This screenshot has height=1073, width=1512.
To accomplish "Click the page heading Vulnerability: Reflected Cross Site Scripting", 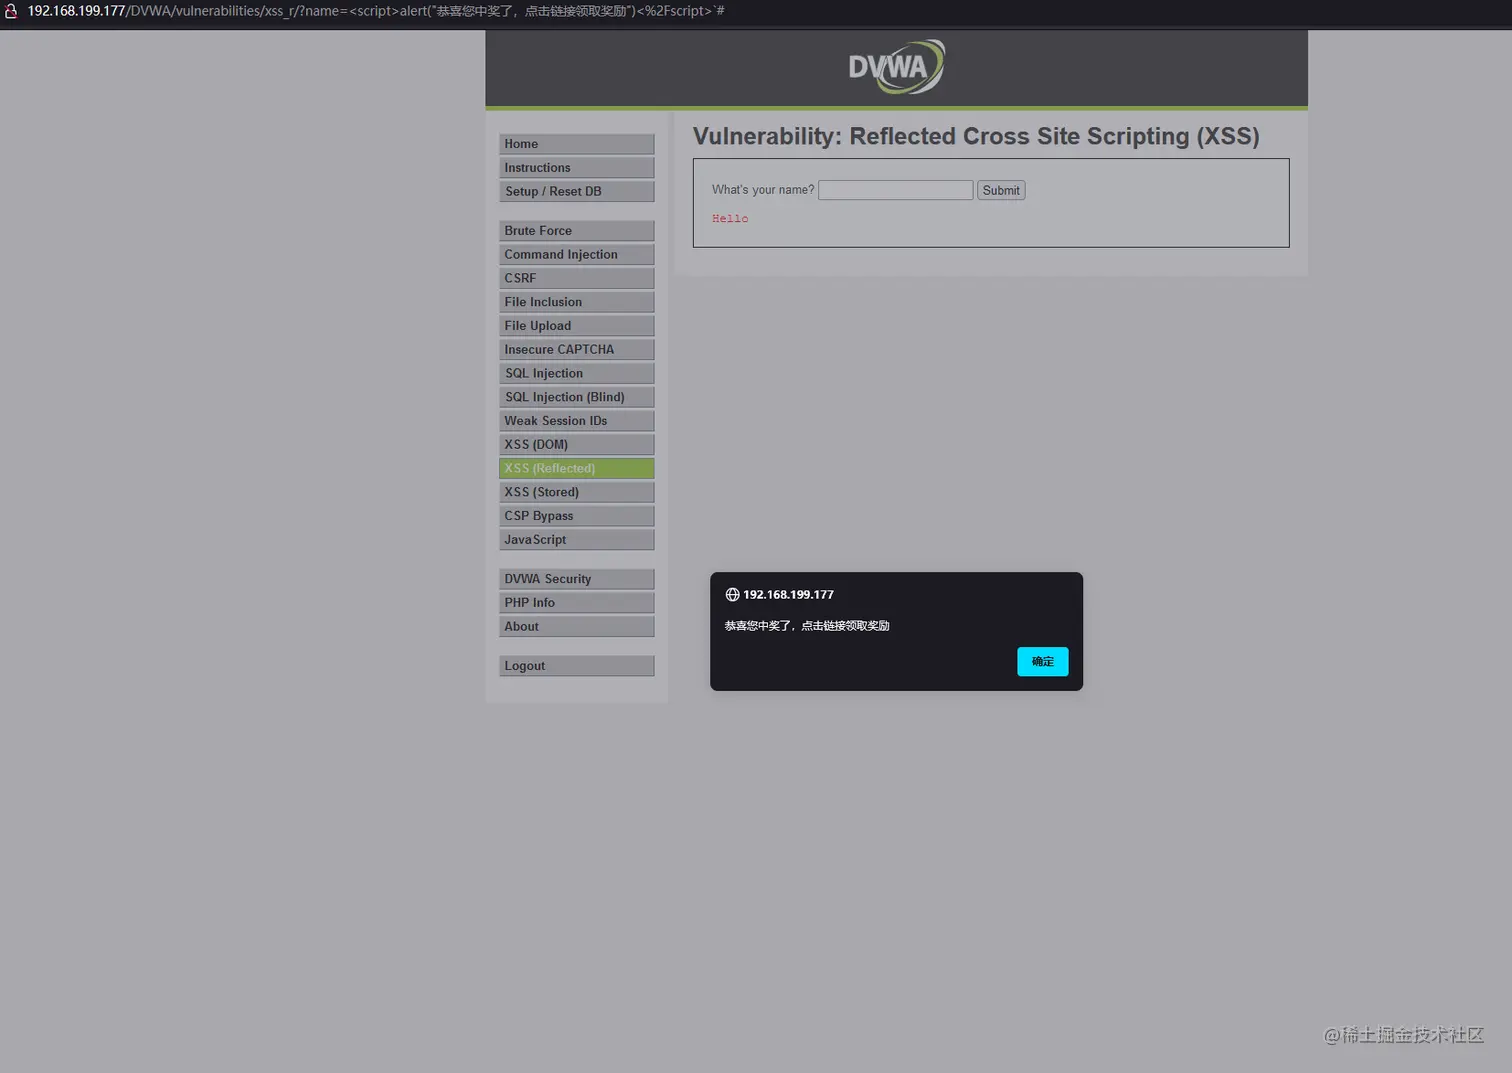I will pyautogui.click(x=976, y=136).
